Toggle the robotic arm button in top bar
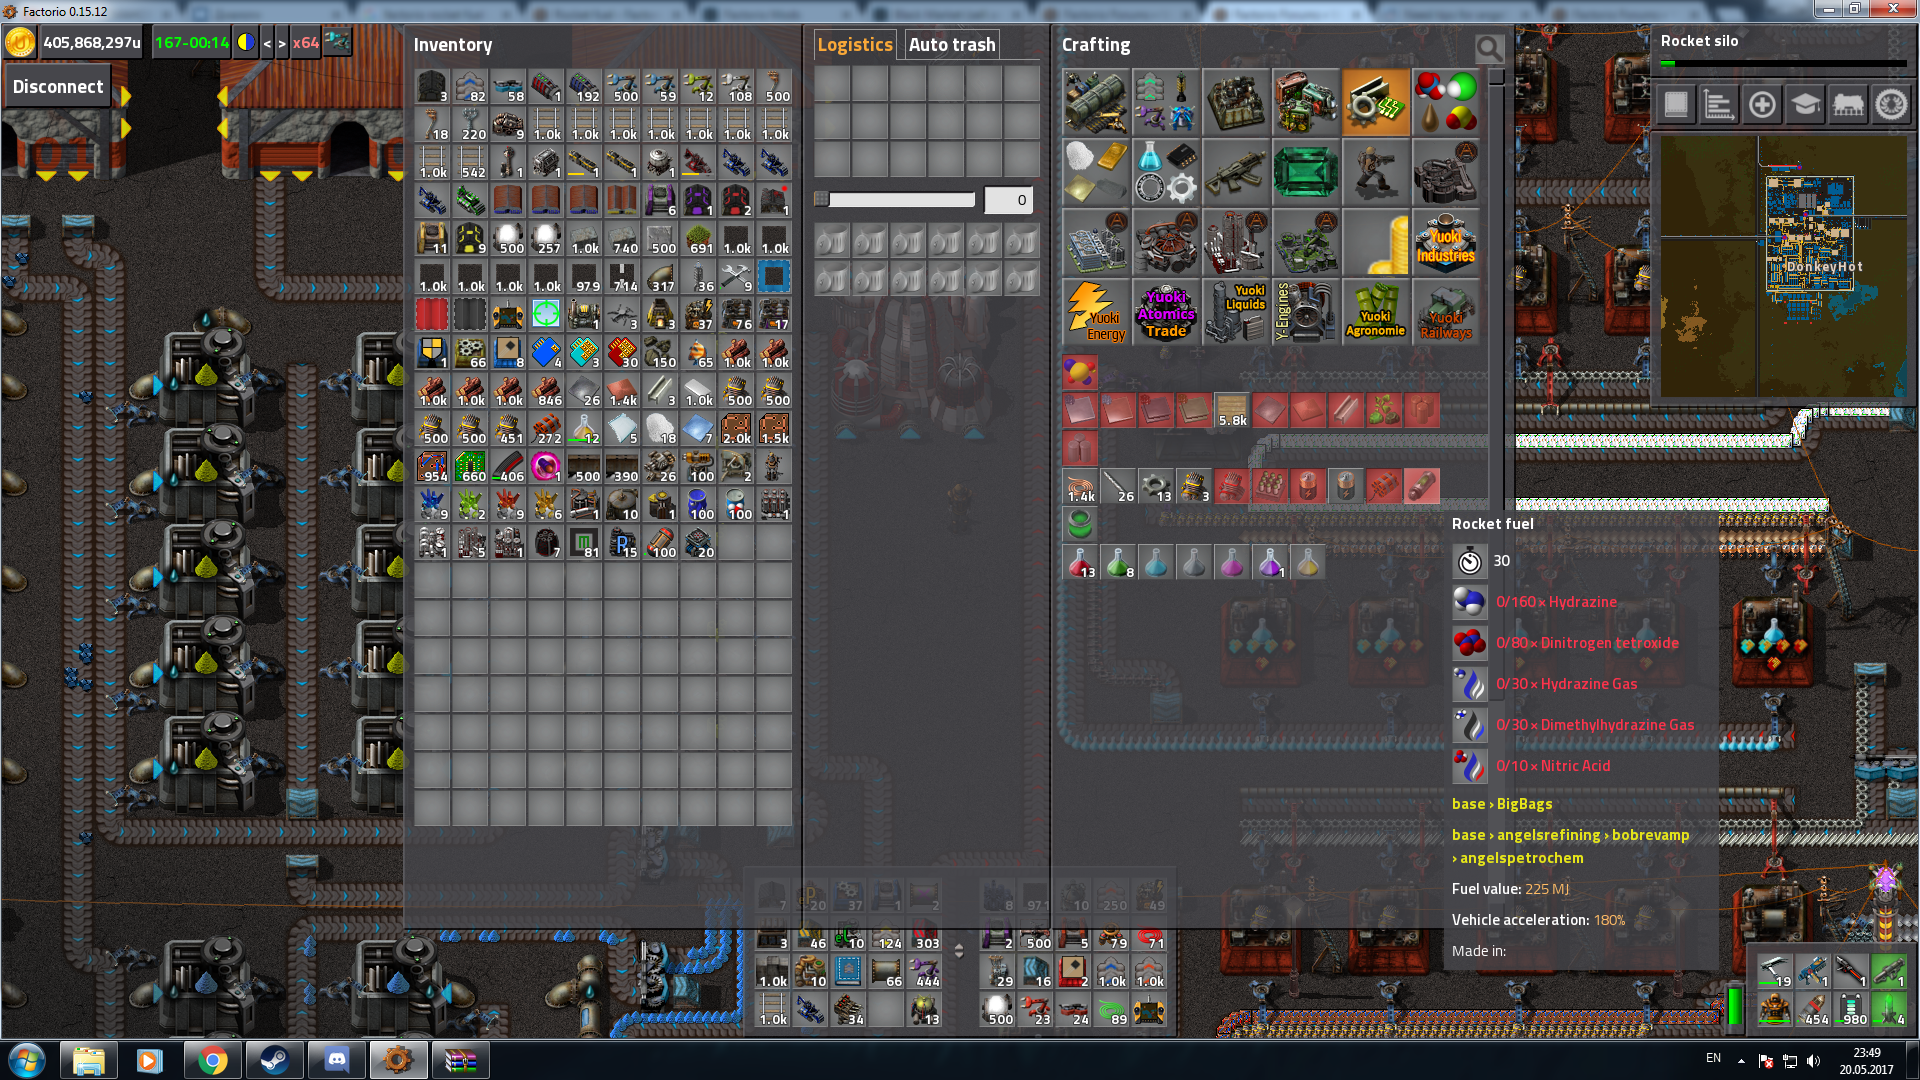1920x1080 pixels. point(337,43)
